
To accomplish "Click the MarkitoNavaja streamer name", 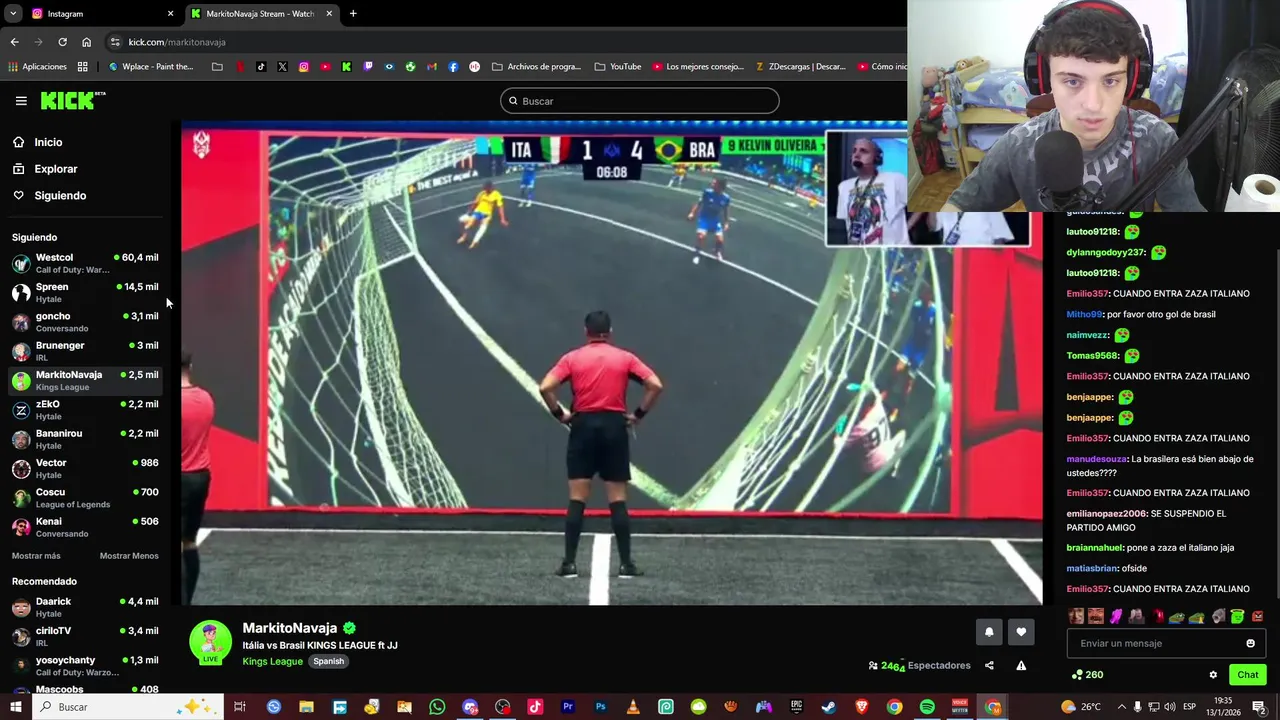I will pos(290,628).
